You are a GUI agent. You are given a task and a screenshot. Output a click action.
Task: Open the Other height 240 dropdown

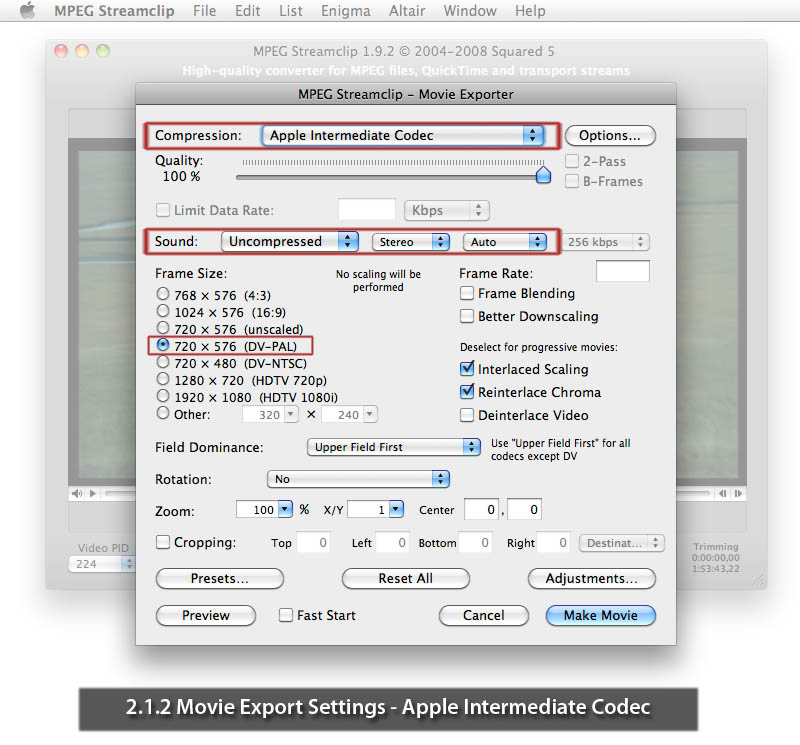pyautogui.click(x=370, y=414)
